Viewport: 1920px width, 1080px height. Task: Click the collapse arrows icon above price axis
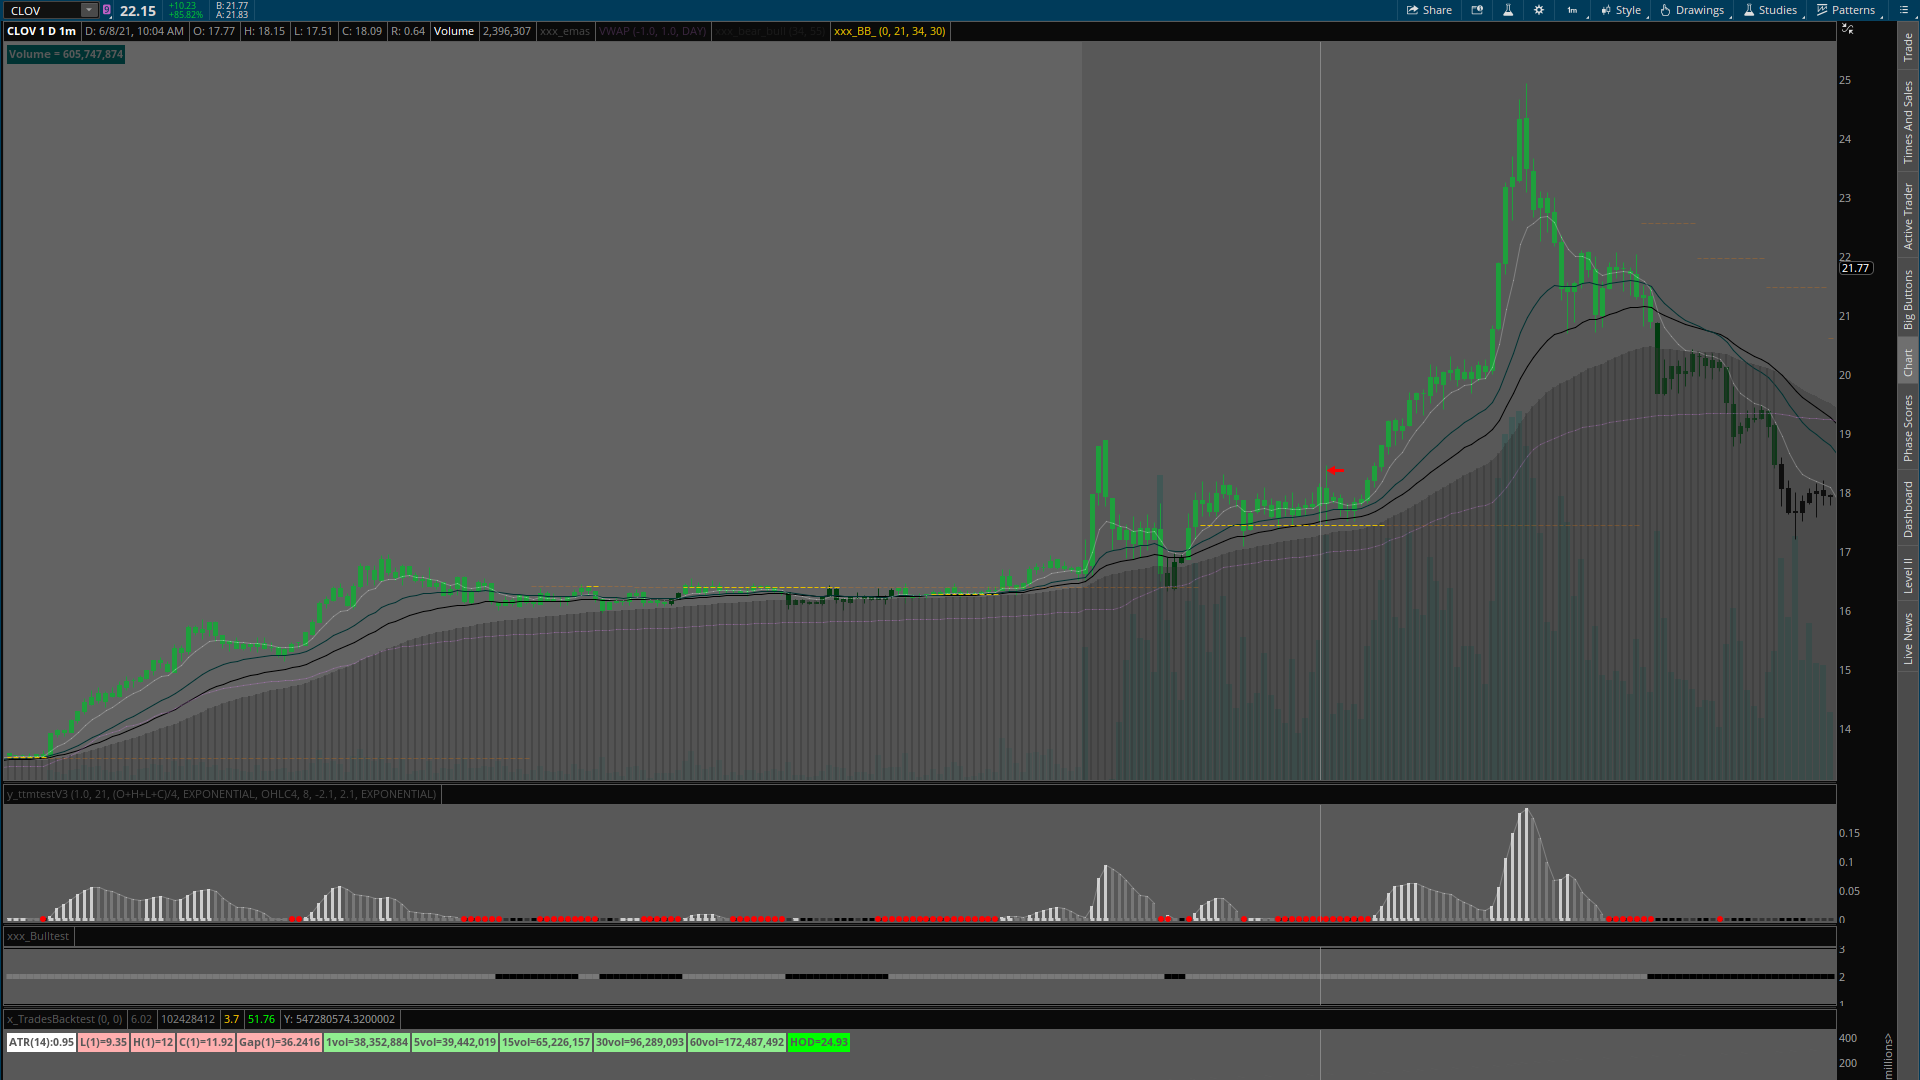coord(1848,29)
